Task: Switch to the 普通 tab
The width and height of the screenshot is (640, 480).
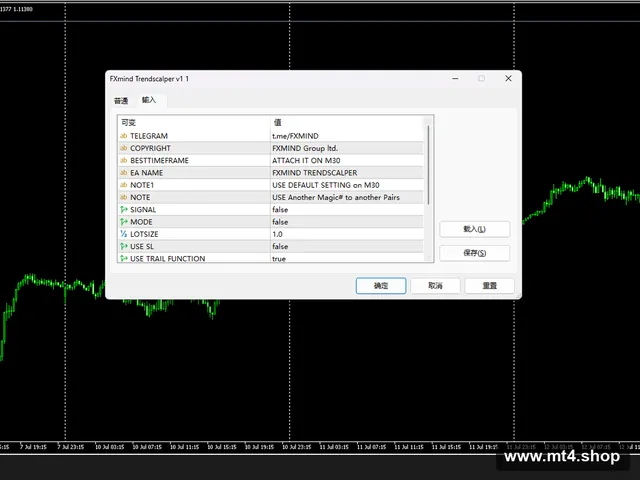Action: click(121, 100)
